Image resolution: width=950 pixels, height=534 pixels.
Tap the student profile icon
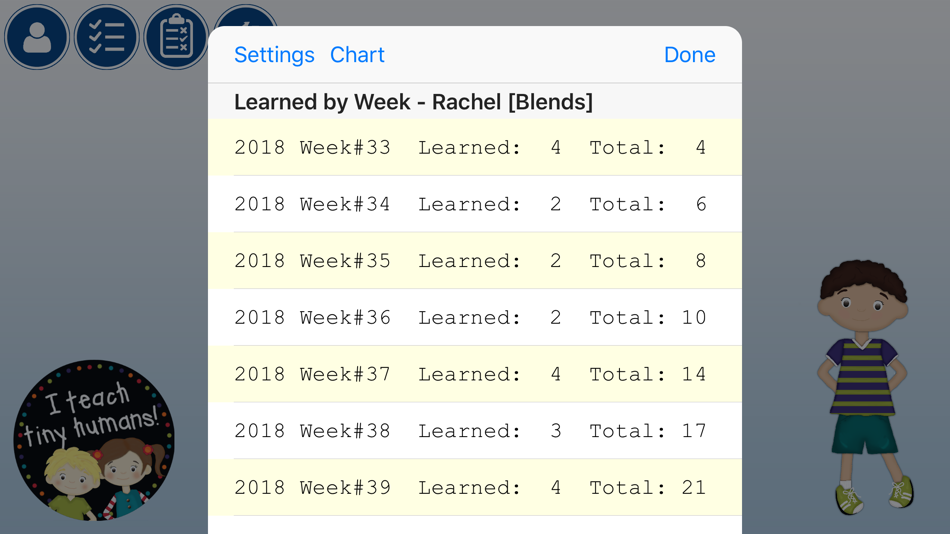pyautogui.click(x=37, y=37)
